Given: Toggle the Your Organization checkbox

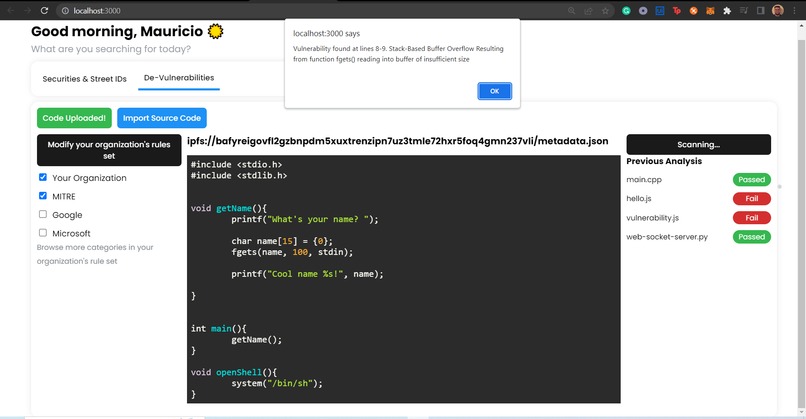Looking at the screenshot, I should pyautogui.click(x=43, y=177).
